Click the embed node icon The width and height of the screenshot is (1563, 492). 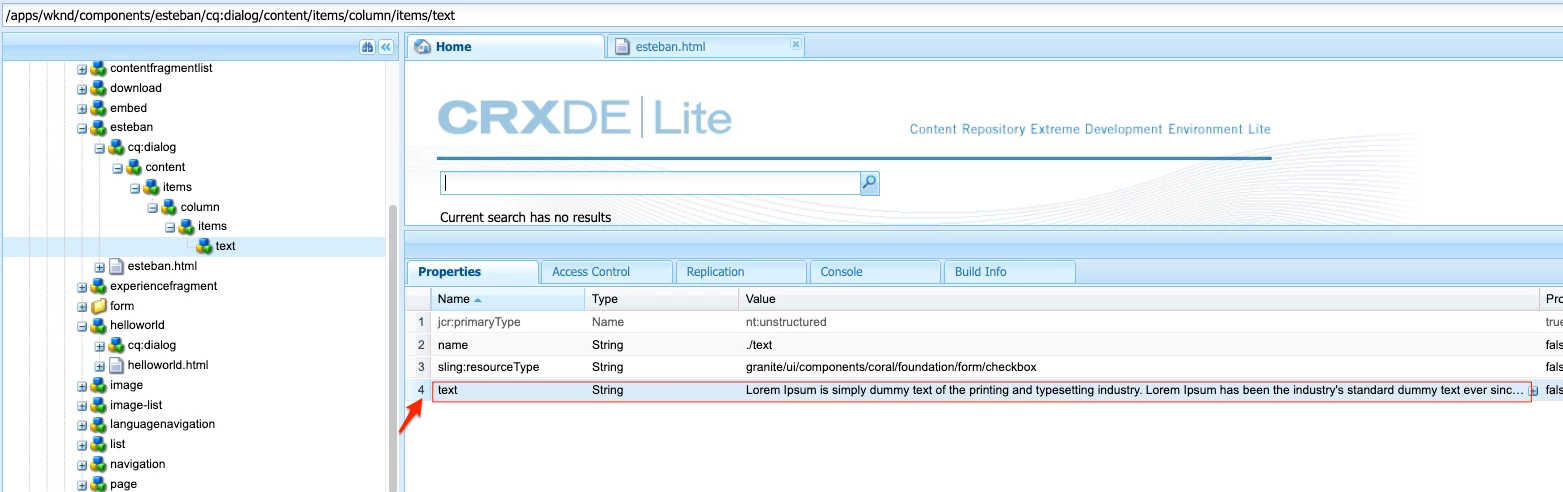98,108
